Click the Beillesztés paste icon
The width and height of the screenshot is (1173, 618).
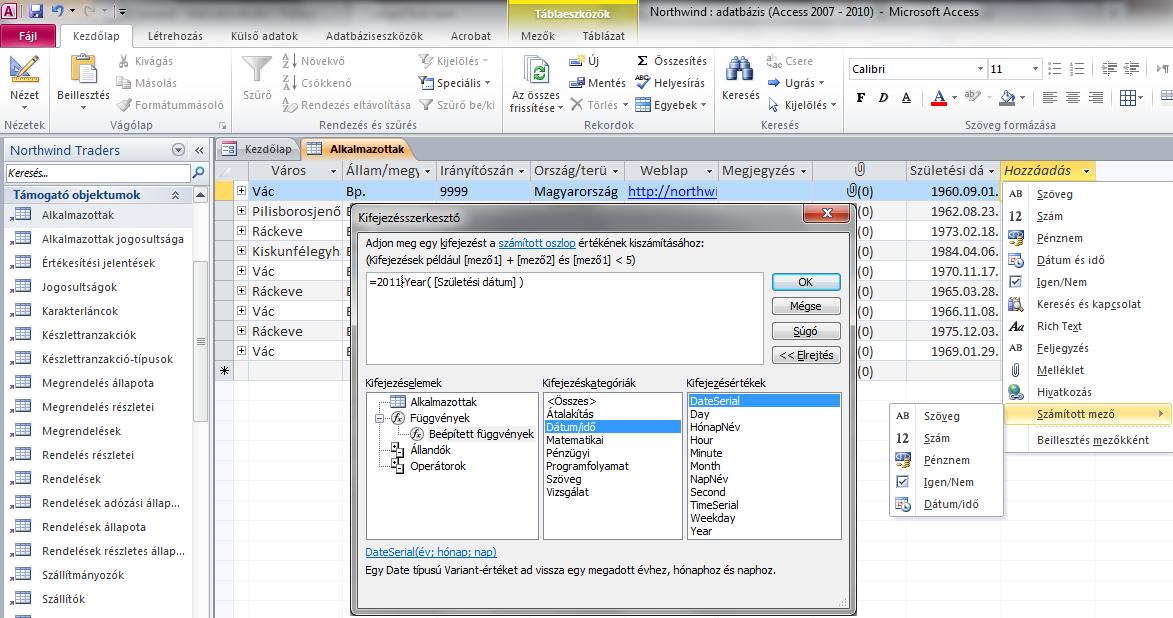[83, 70]
